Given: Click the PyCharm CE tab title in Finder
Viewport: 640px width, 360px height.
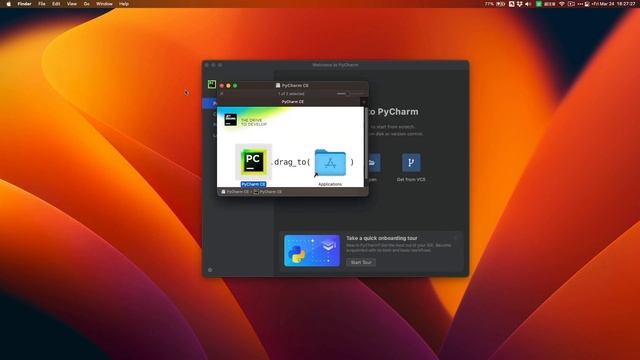Looking at the screenshot, I should click(293, 102).
